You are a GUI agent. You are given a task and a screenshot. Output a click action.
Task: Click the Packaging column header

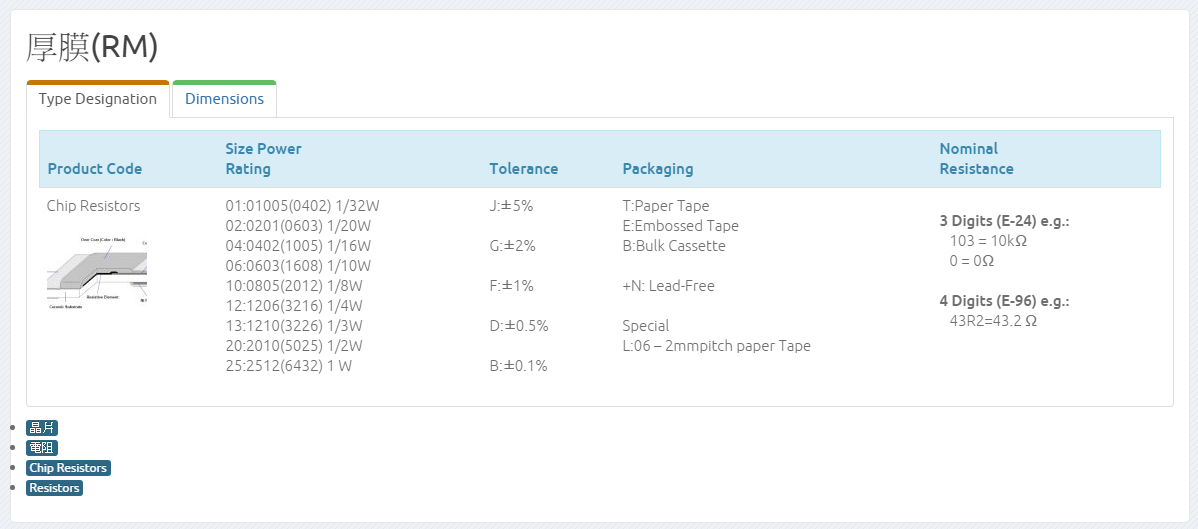657,169
